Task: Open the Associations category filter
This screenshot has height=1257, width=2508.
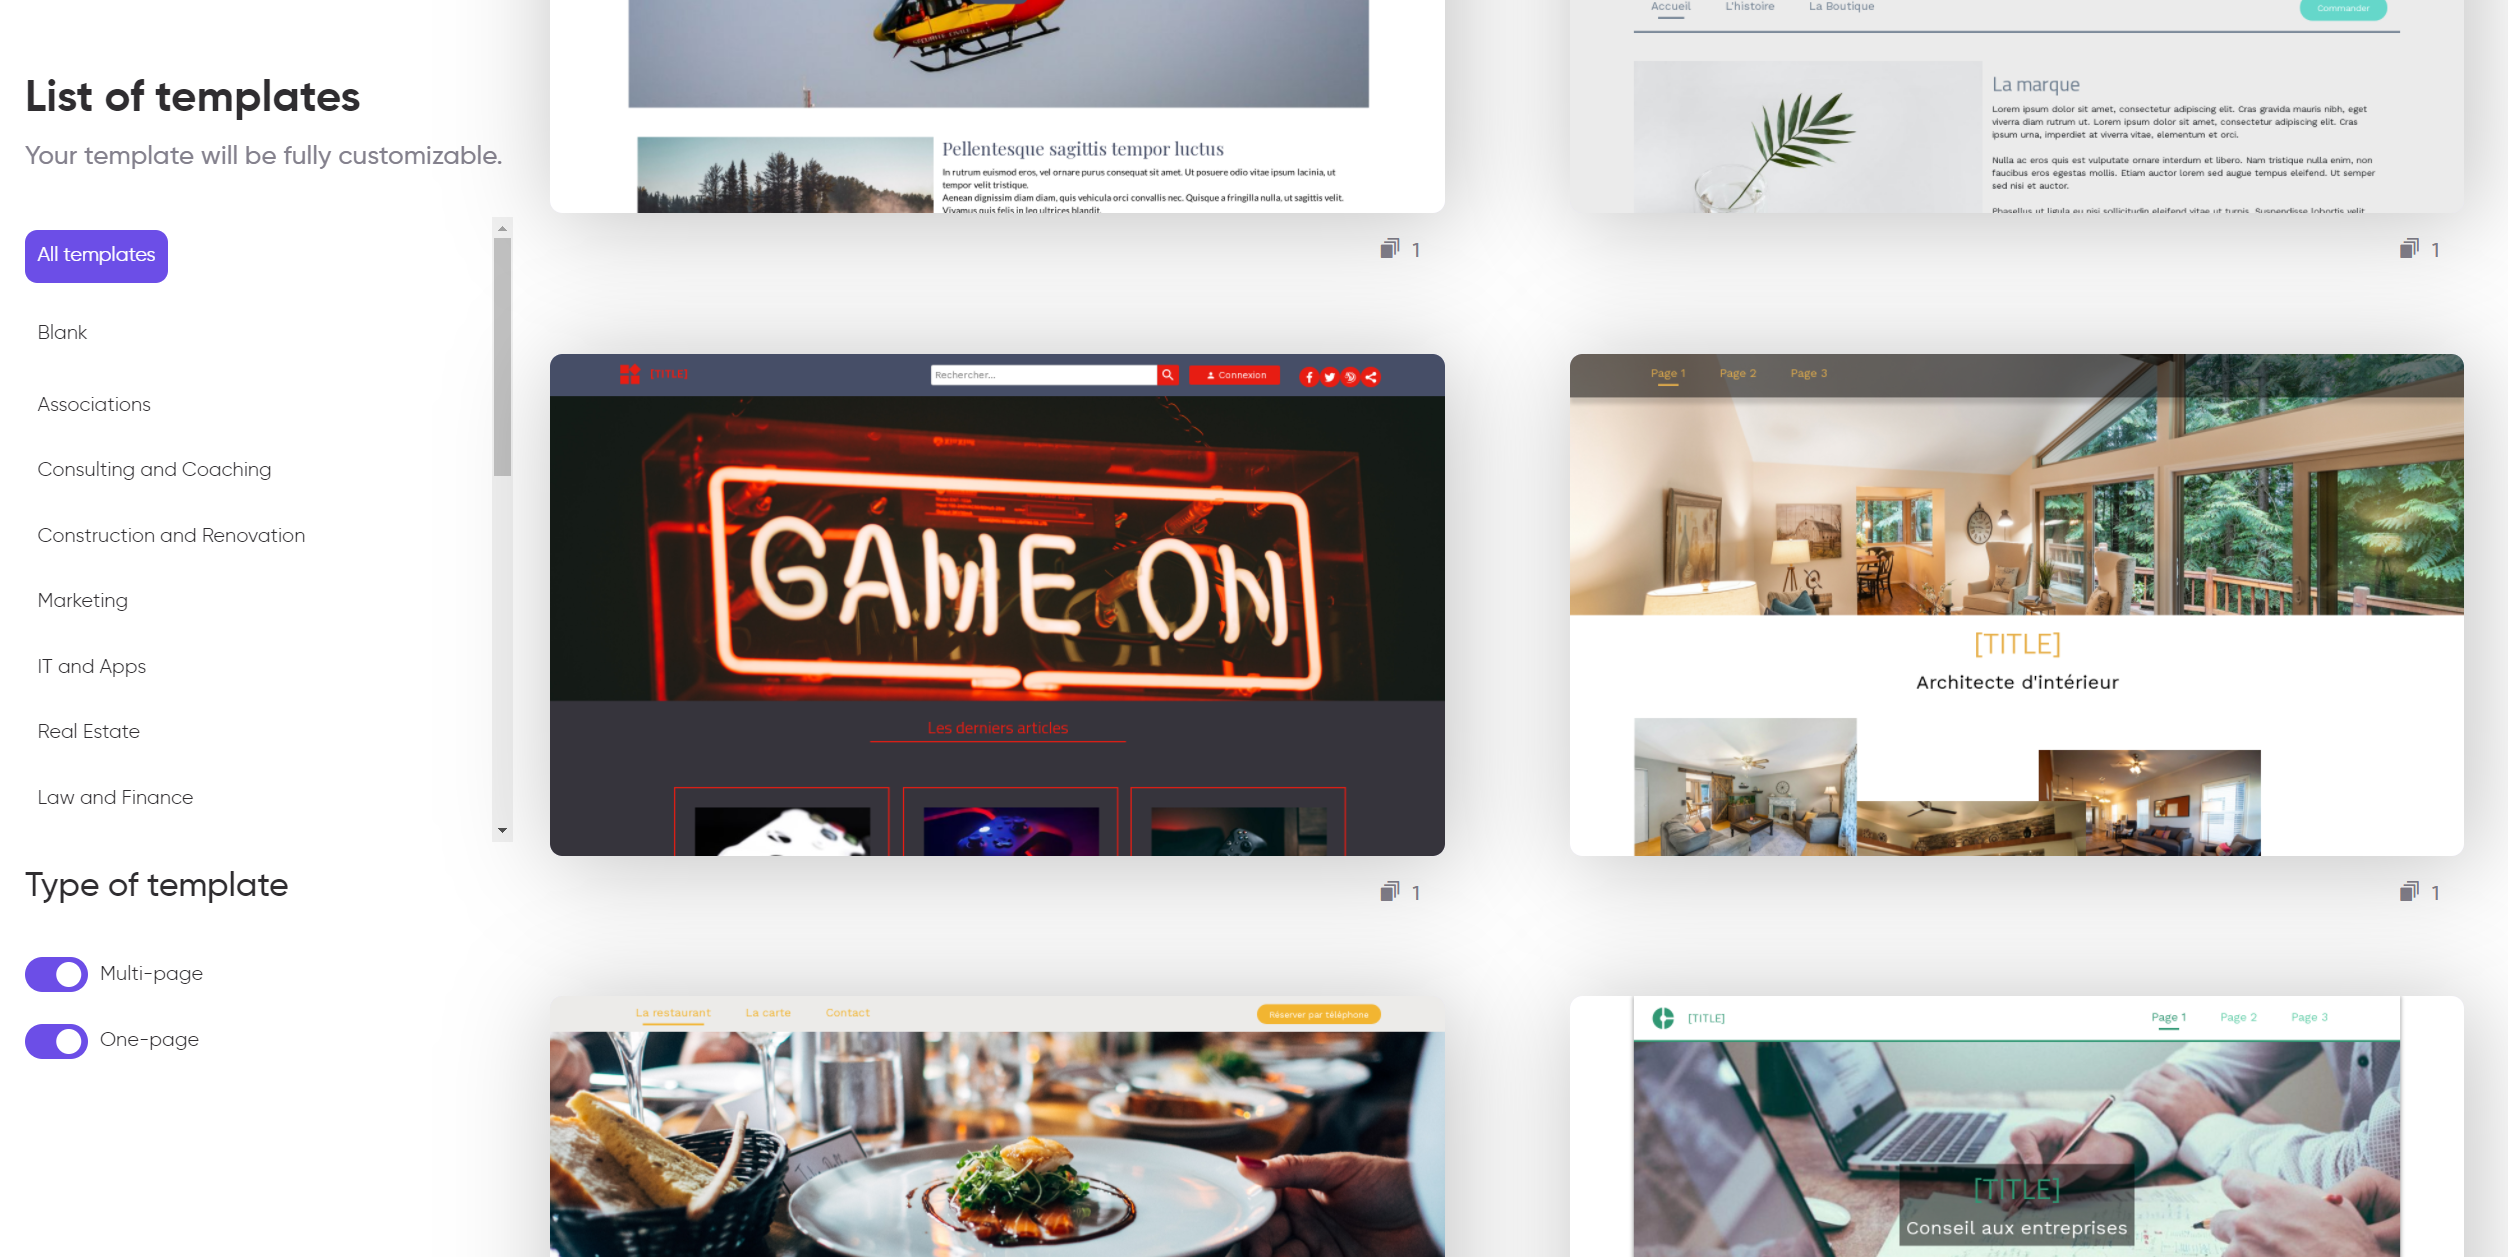Action: 93,404
